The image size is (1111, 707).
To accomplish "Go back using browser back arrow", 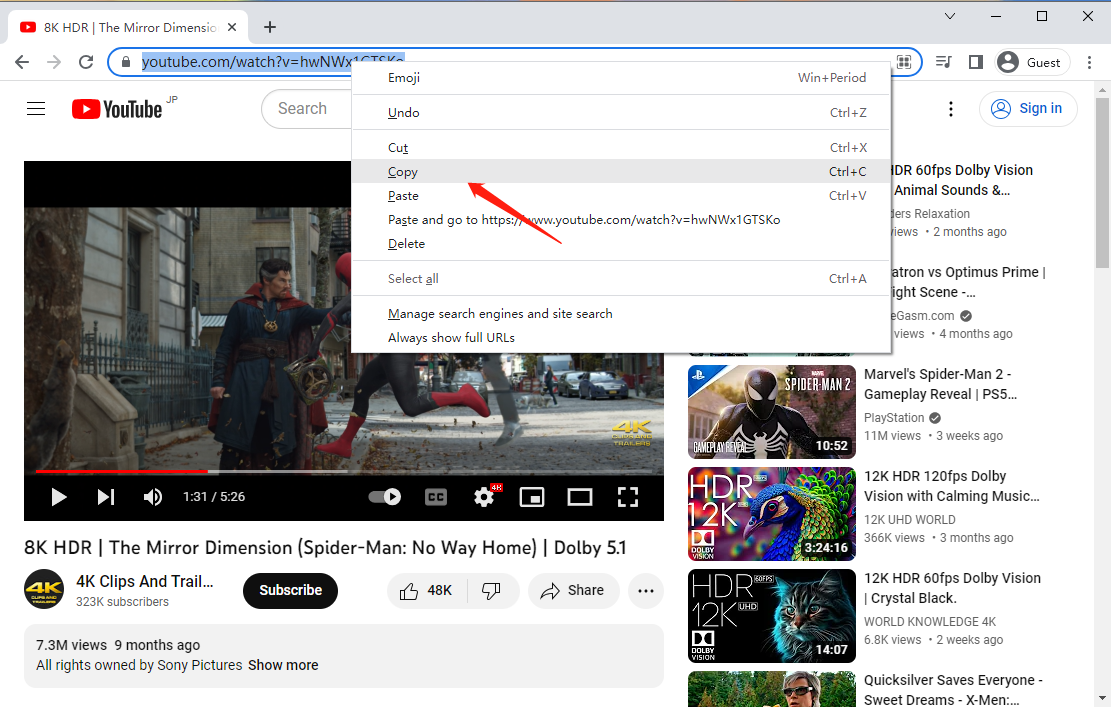I will 22,62.
